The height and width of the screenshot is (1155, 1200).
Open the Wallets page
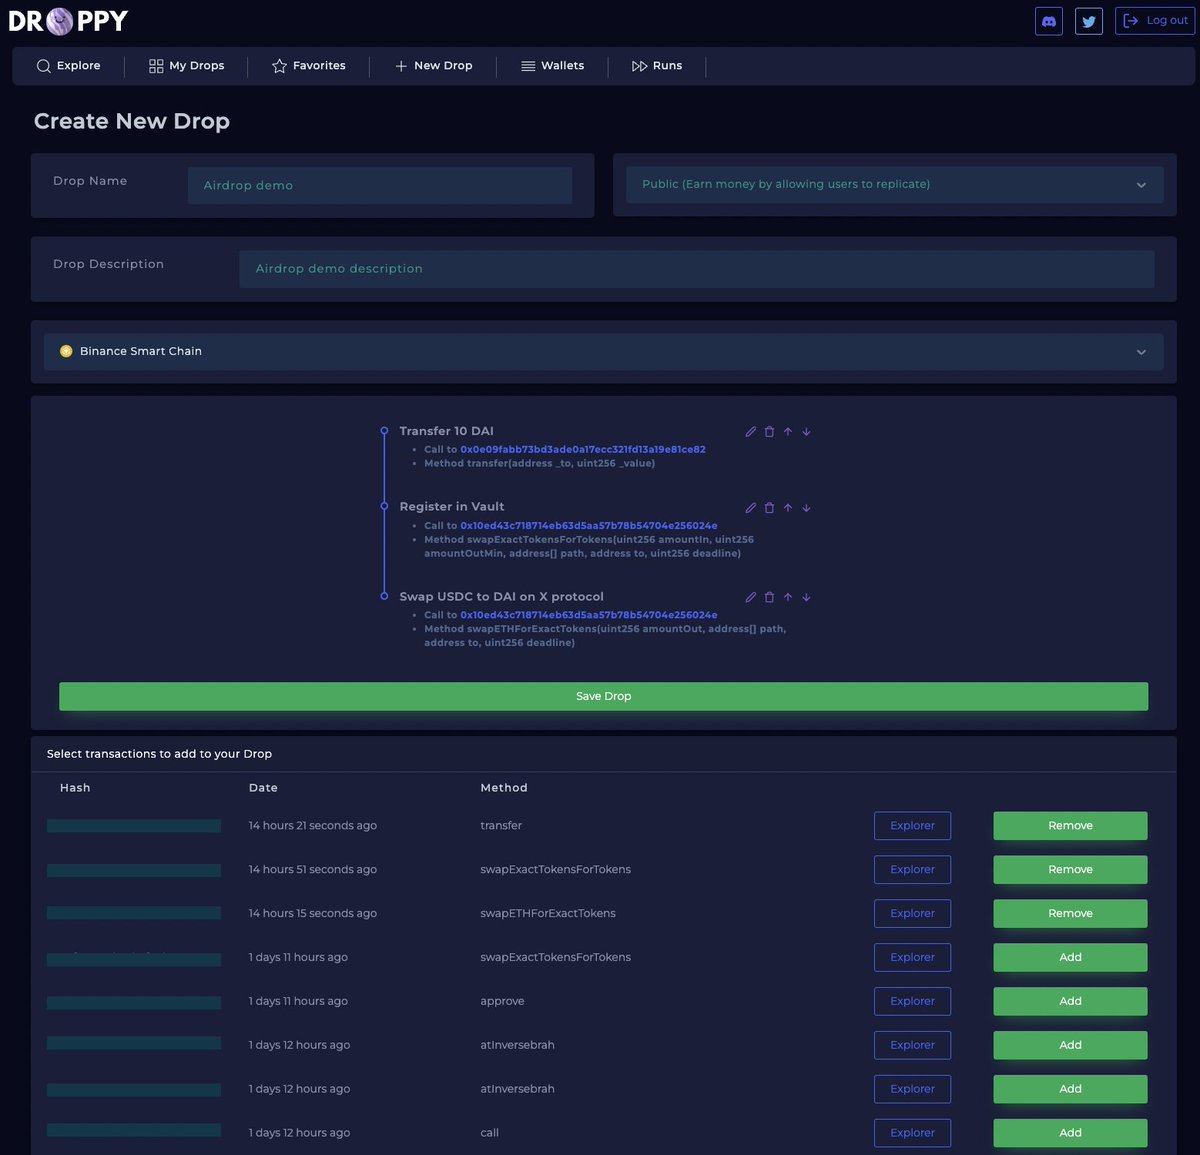[552, 66]
